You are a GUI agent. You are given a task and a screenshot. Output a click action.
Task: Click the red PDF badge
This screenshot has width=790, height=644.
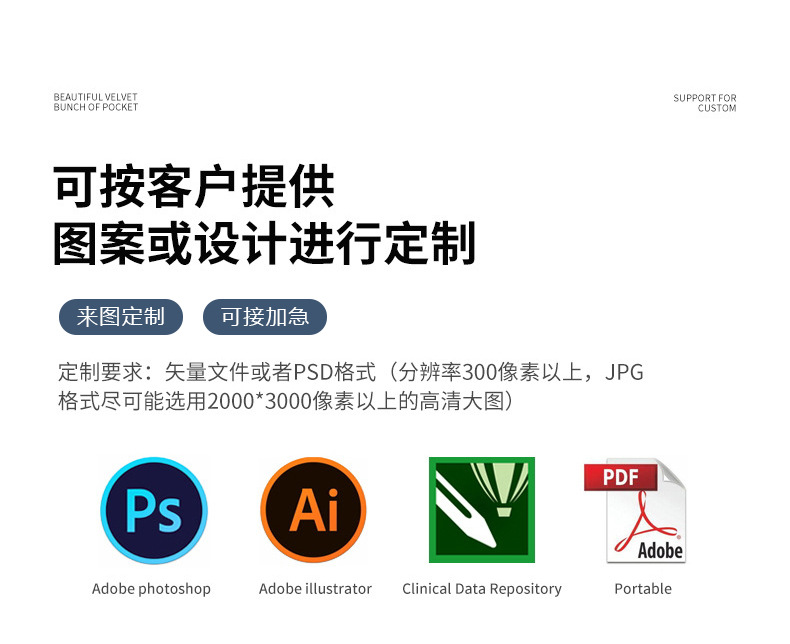(x=621, y=477)
